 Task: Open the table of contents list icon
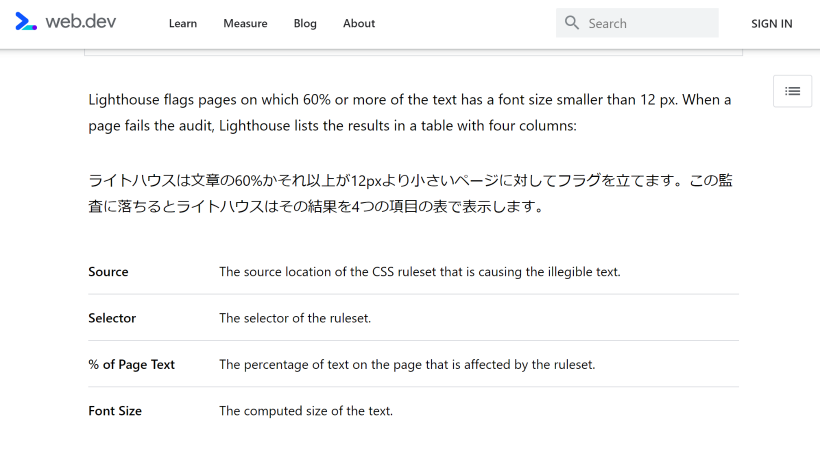[x=792, y=91]
